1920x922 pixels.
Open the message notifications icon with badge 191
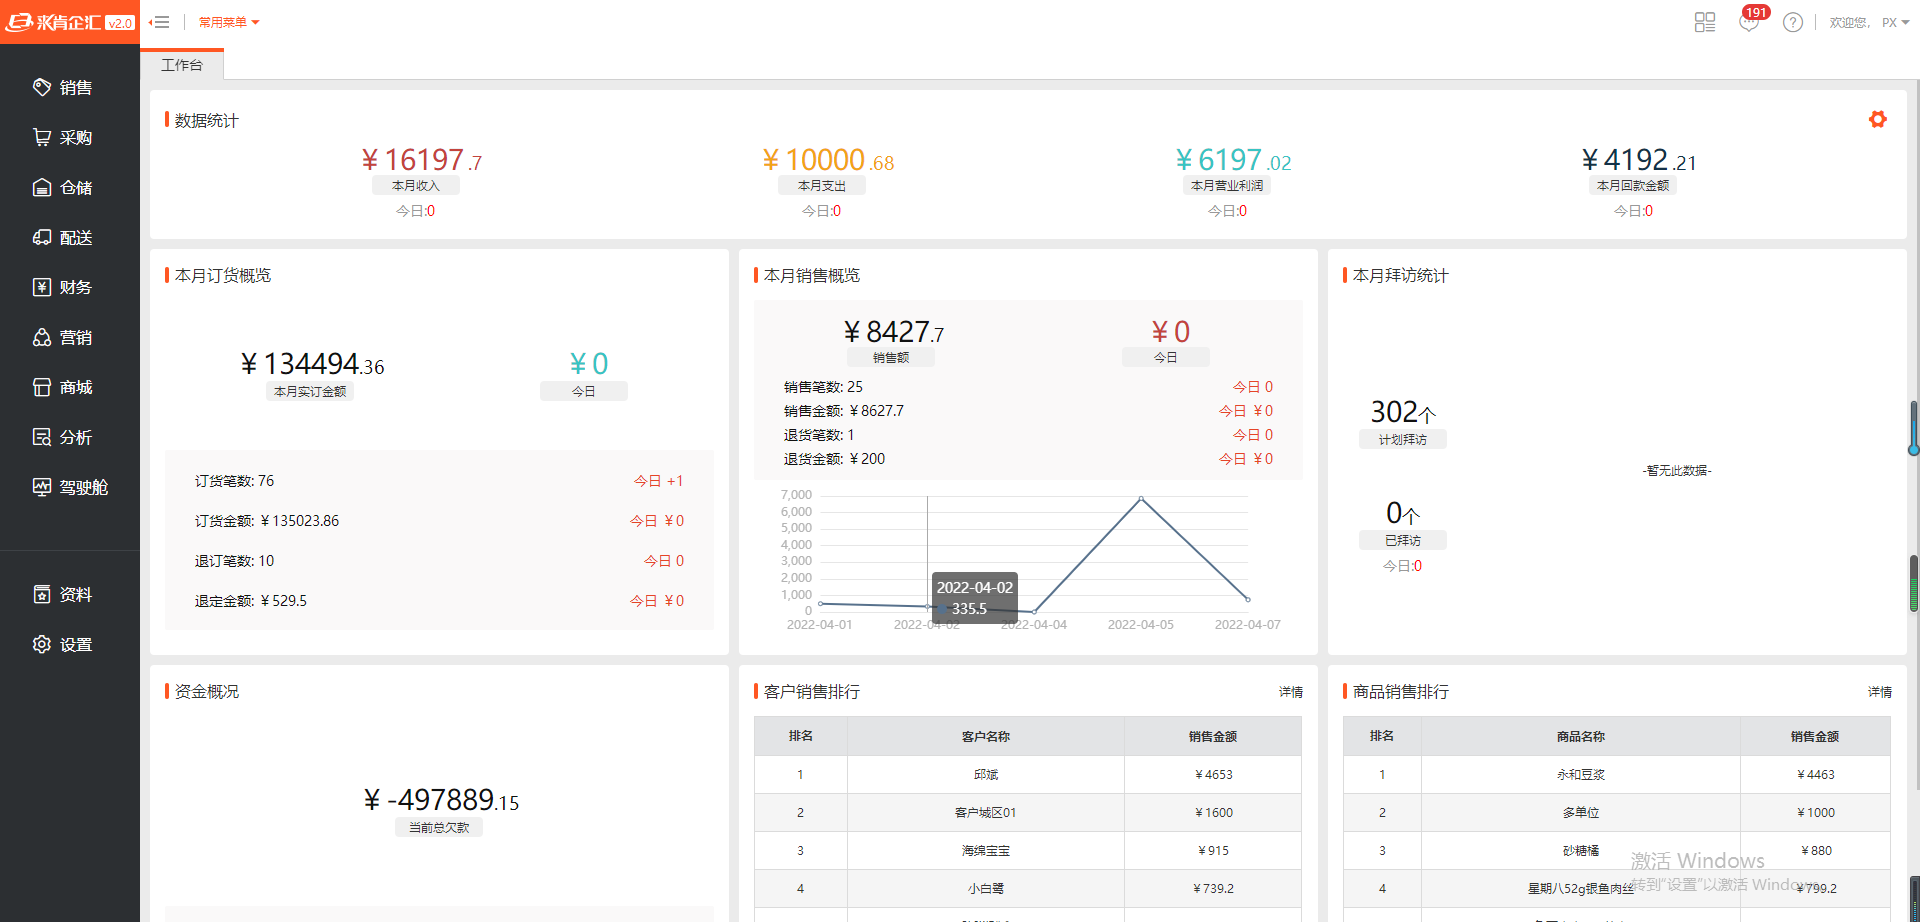coord(1749,22)
